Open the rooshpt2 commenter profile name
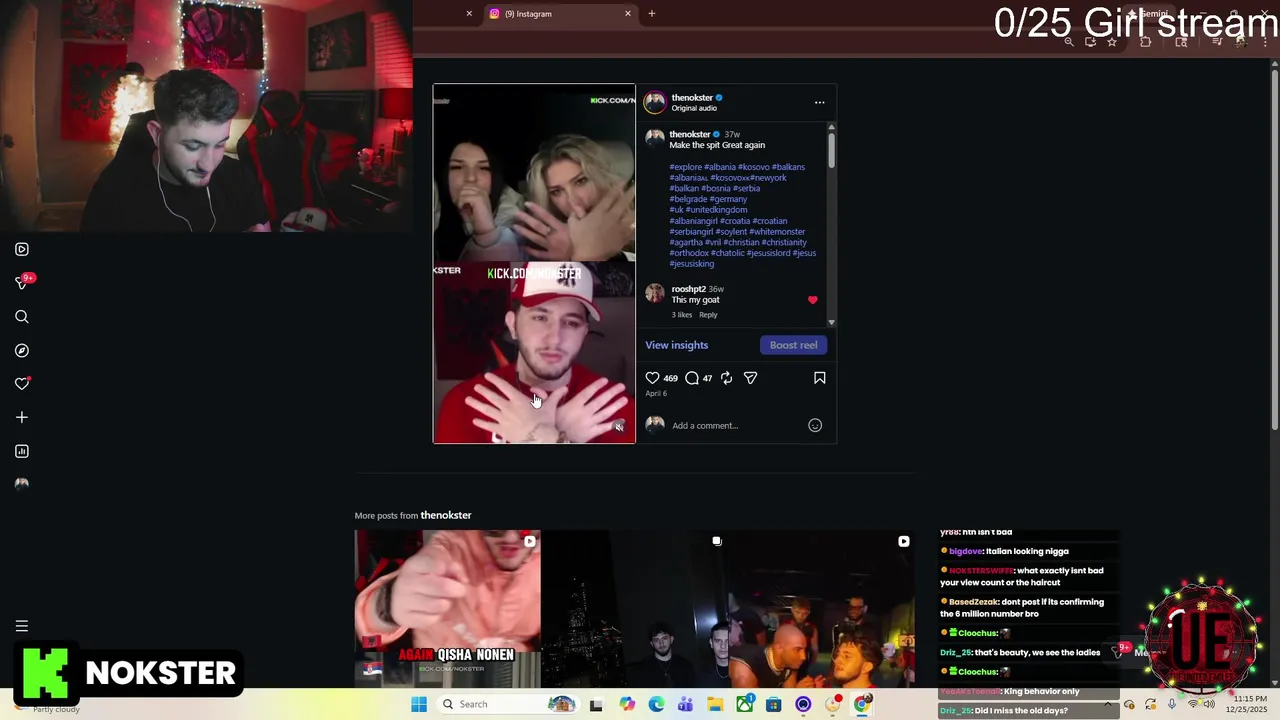 (x=689, y=289)
